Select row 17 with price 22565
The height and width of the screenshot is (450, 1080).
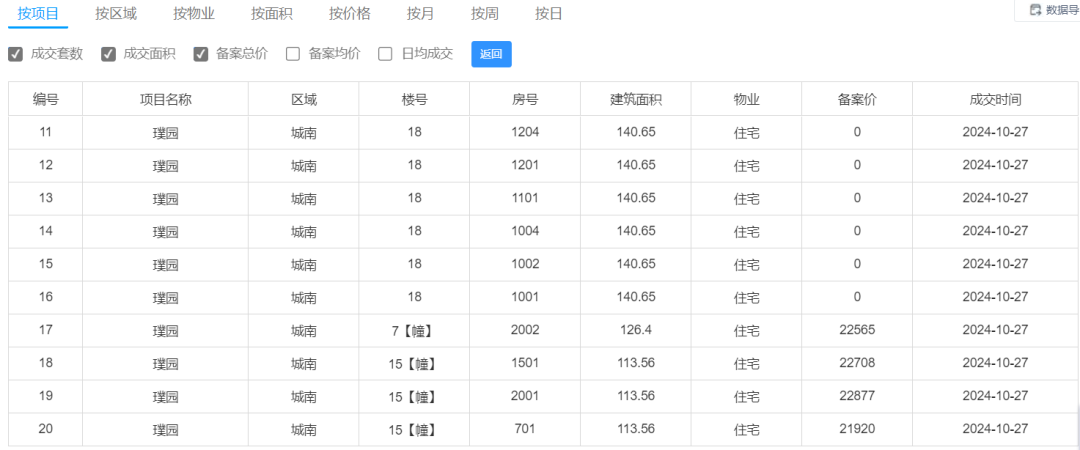tap(857, 330)
